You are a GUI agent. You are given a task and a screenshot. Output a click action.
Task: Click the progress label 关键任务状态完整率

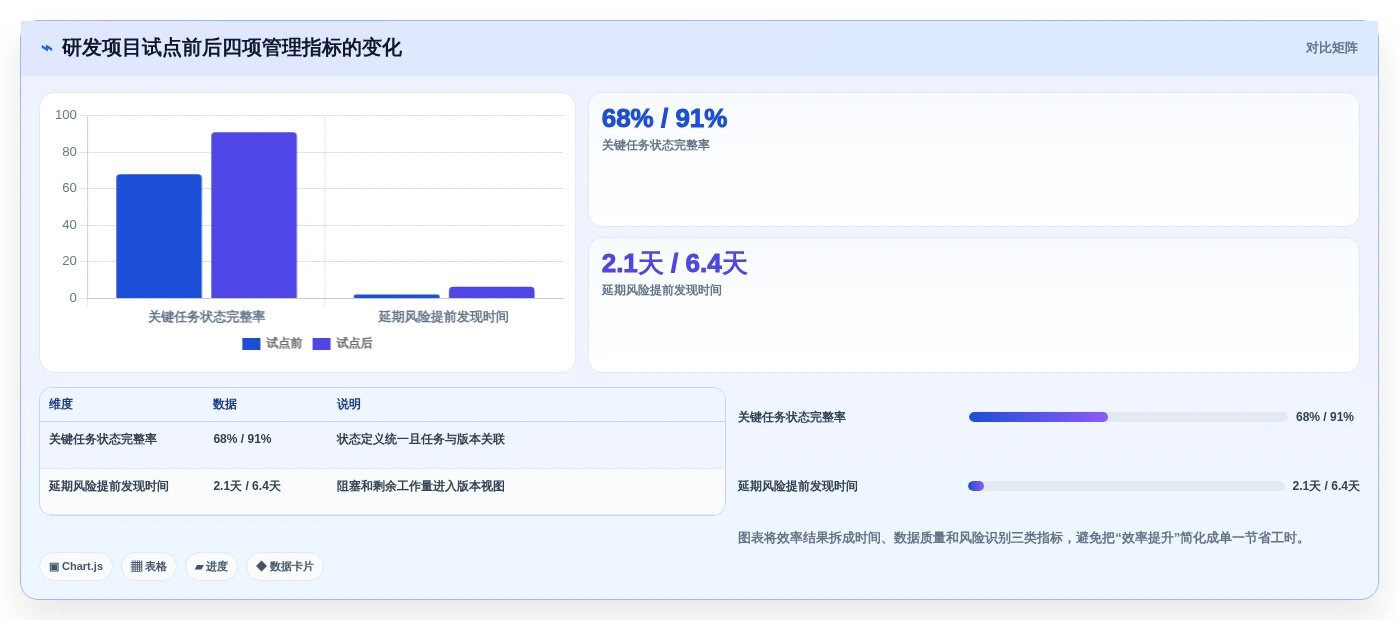pos(792,417)
